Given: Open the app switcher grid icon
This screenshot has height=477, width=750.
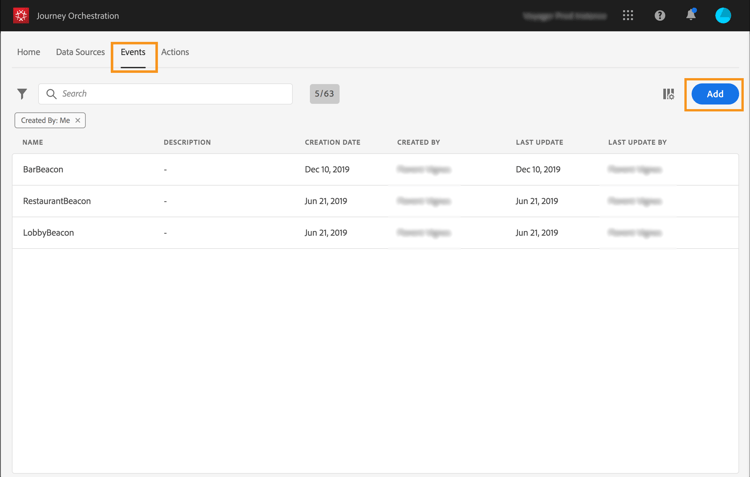Looking at the screenshot, I should [x=628, y=15].
